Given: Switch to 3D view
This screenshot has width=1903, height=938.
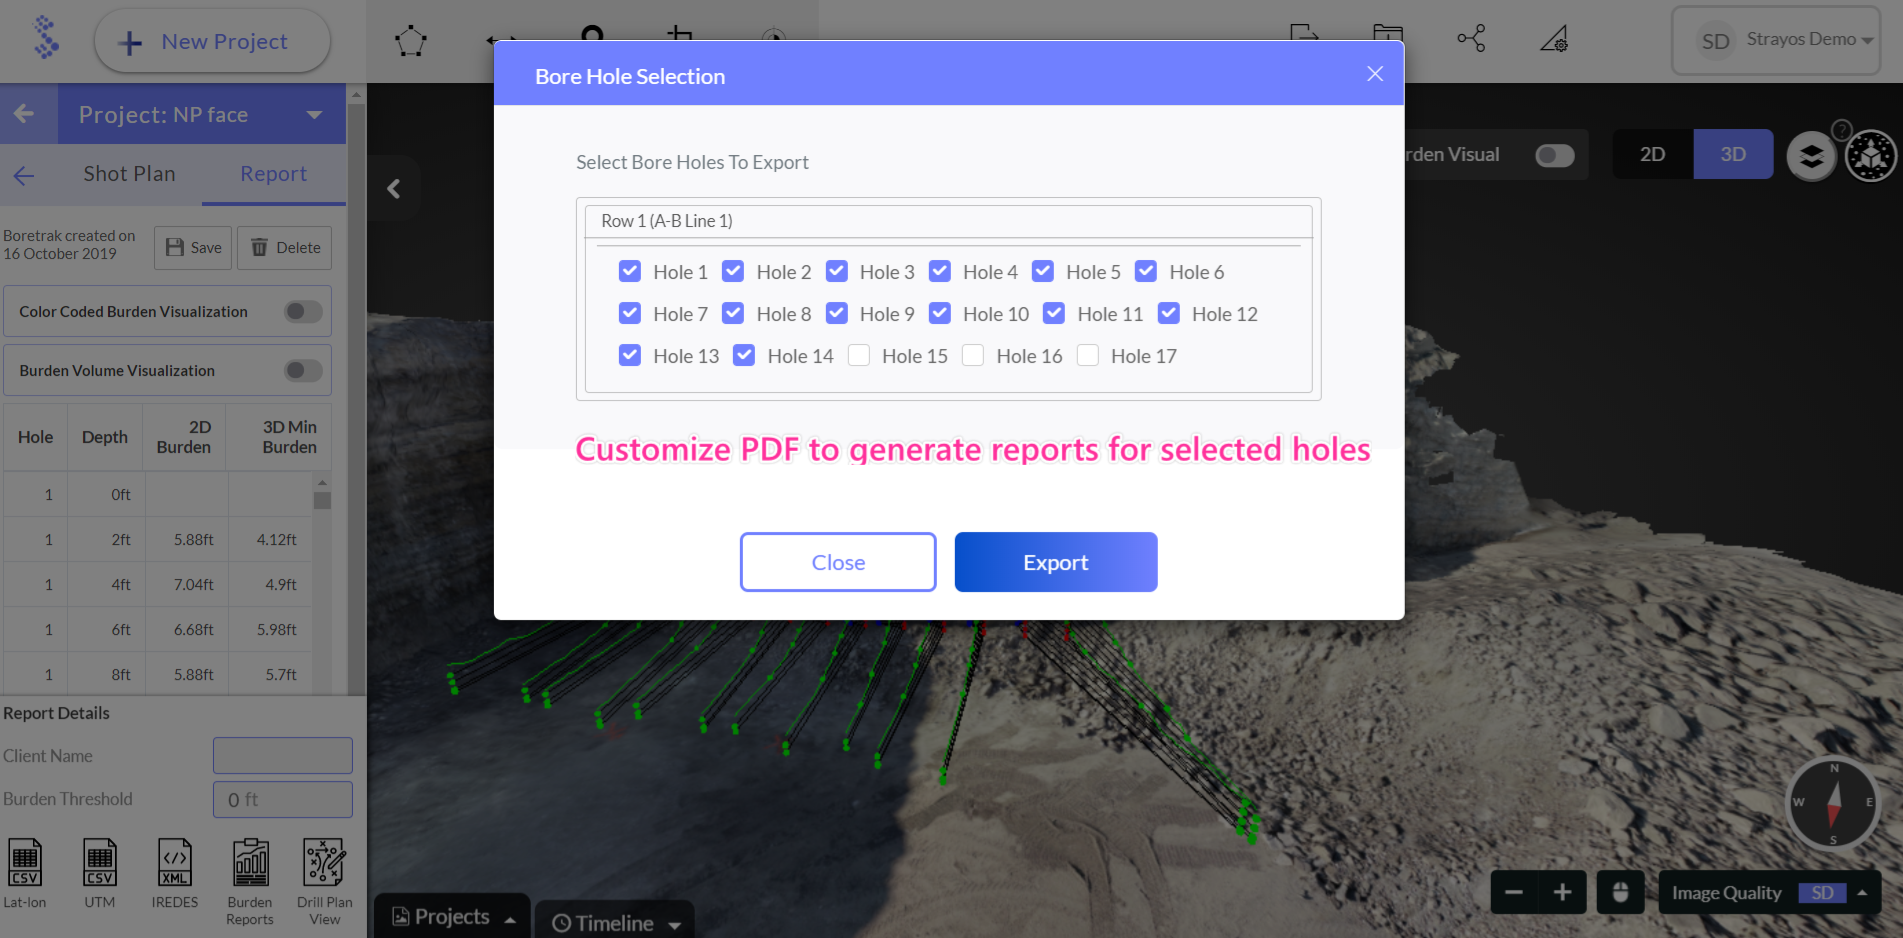Looking at the screenshot, I should point(1733,155).
